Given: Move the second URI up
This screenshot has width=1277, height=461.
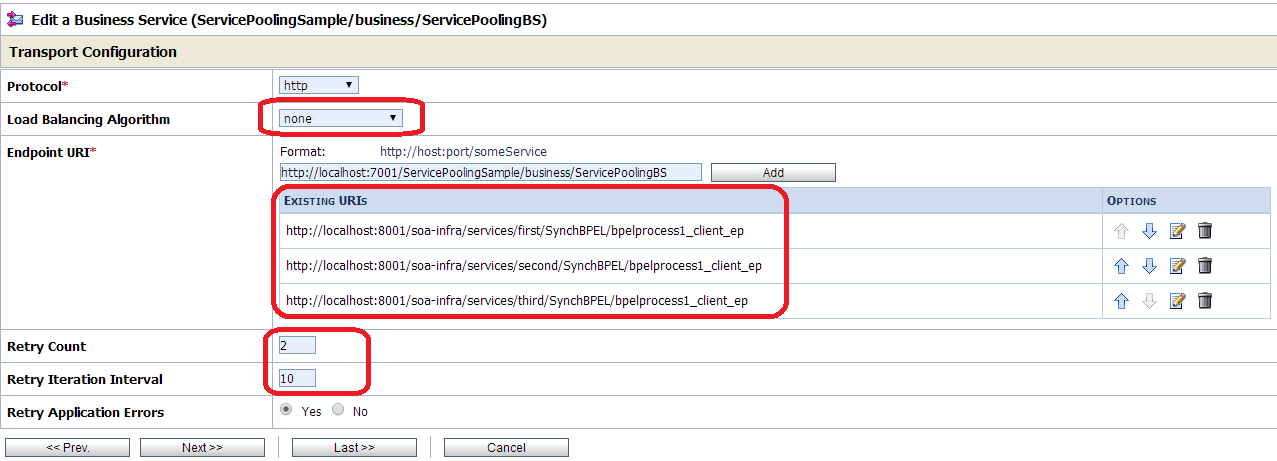Looking at the screenshot, I should 1121,266.
